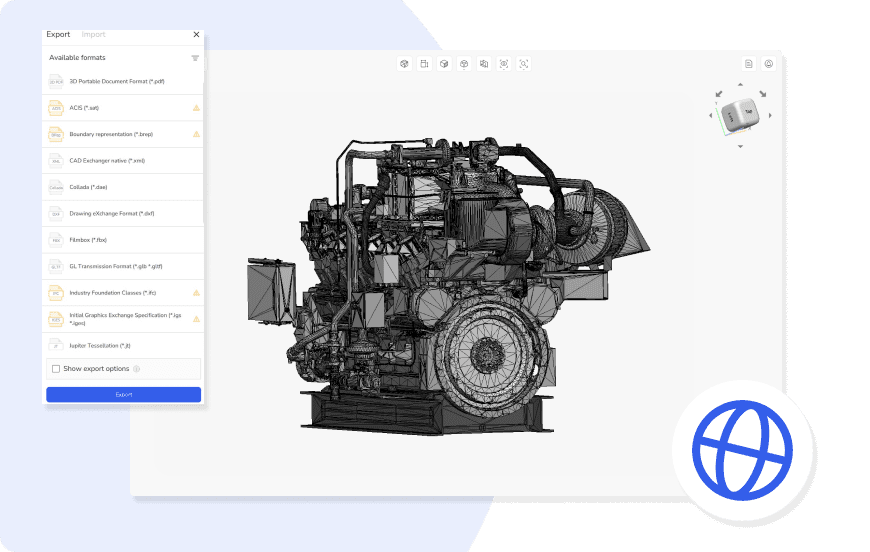Screen dimensions: 870x552
Task: Choose Industry Foundation Classes (*.ifc)
Action: point(123,293)
